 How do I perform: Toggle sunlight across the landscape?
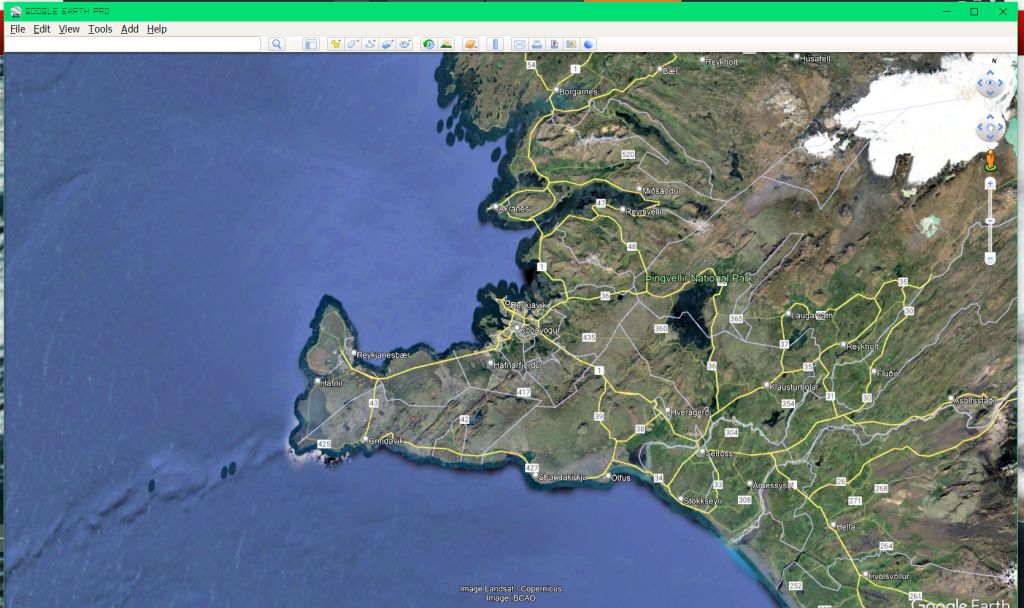point(445,44)
